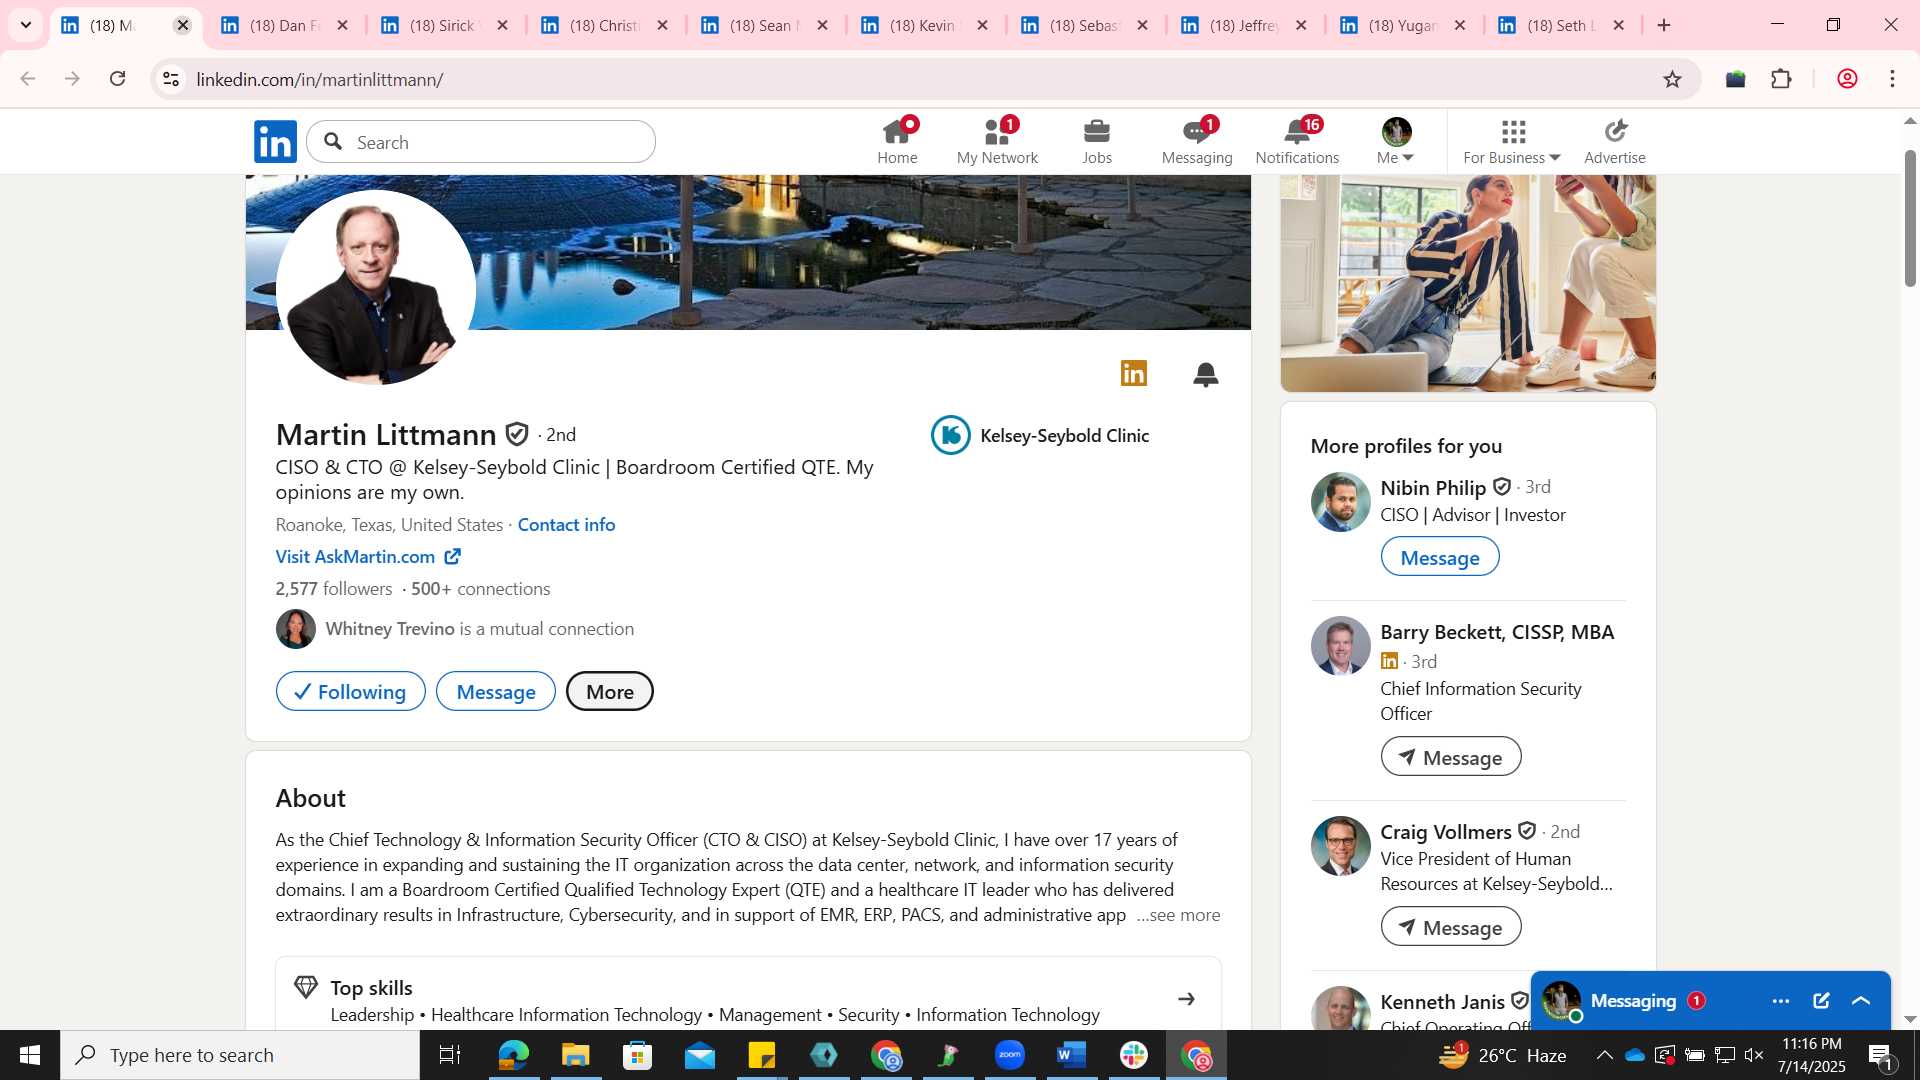Open the 500+ connections link
This screenshot has height=1080, width=1920.
[480, 589]
